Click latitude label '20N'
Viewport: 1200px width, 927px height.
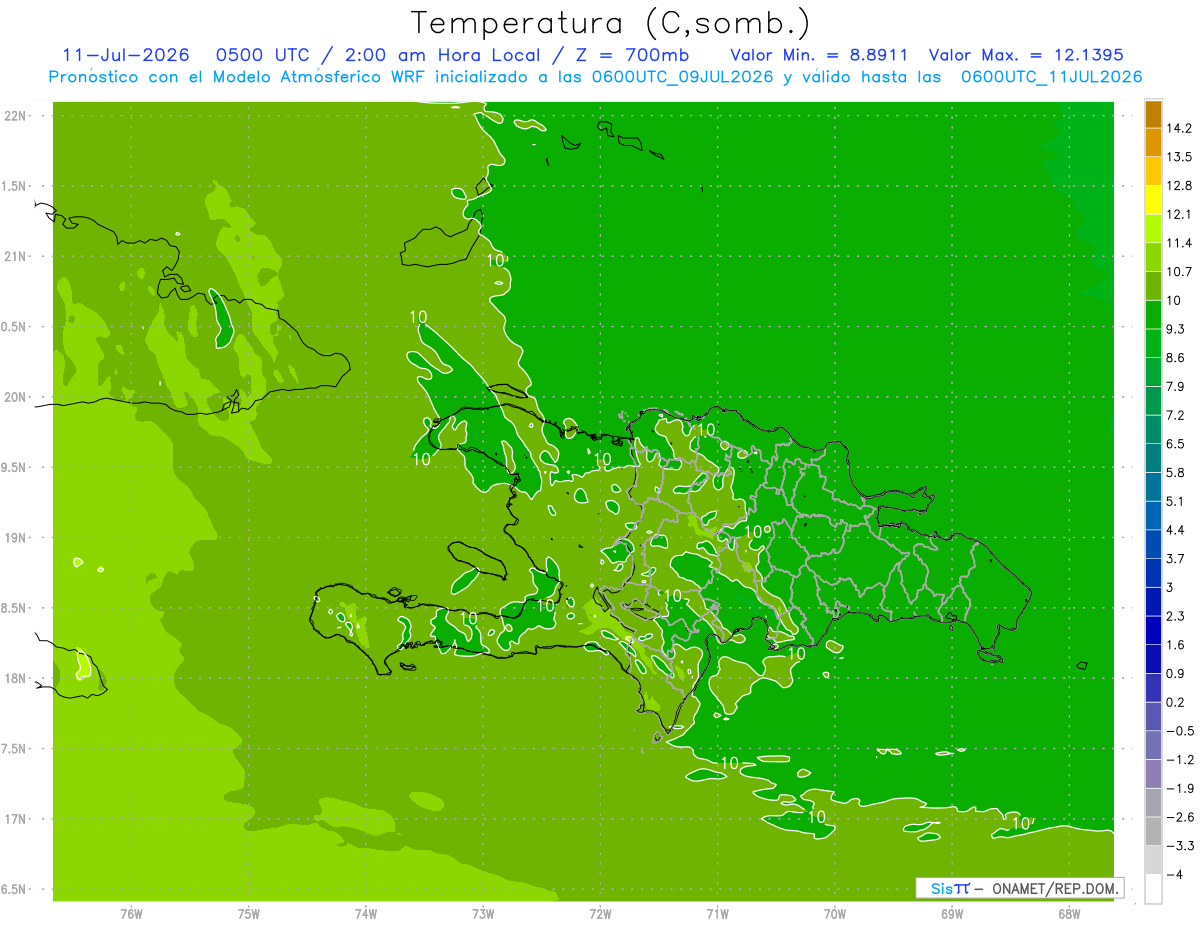15,397
